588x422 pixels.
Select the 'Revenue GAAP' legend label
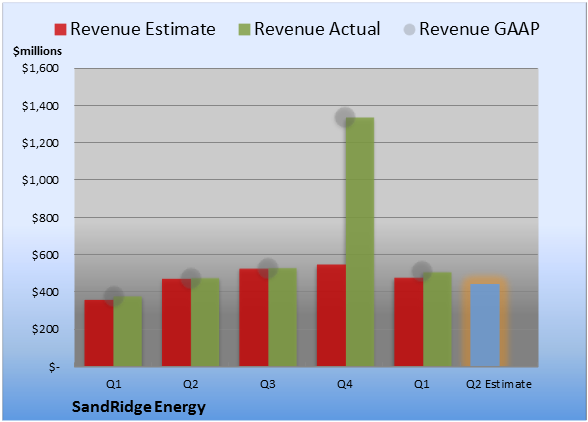(x=479, y=29)
